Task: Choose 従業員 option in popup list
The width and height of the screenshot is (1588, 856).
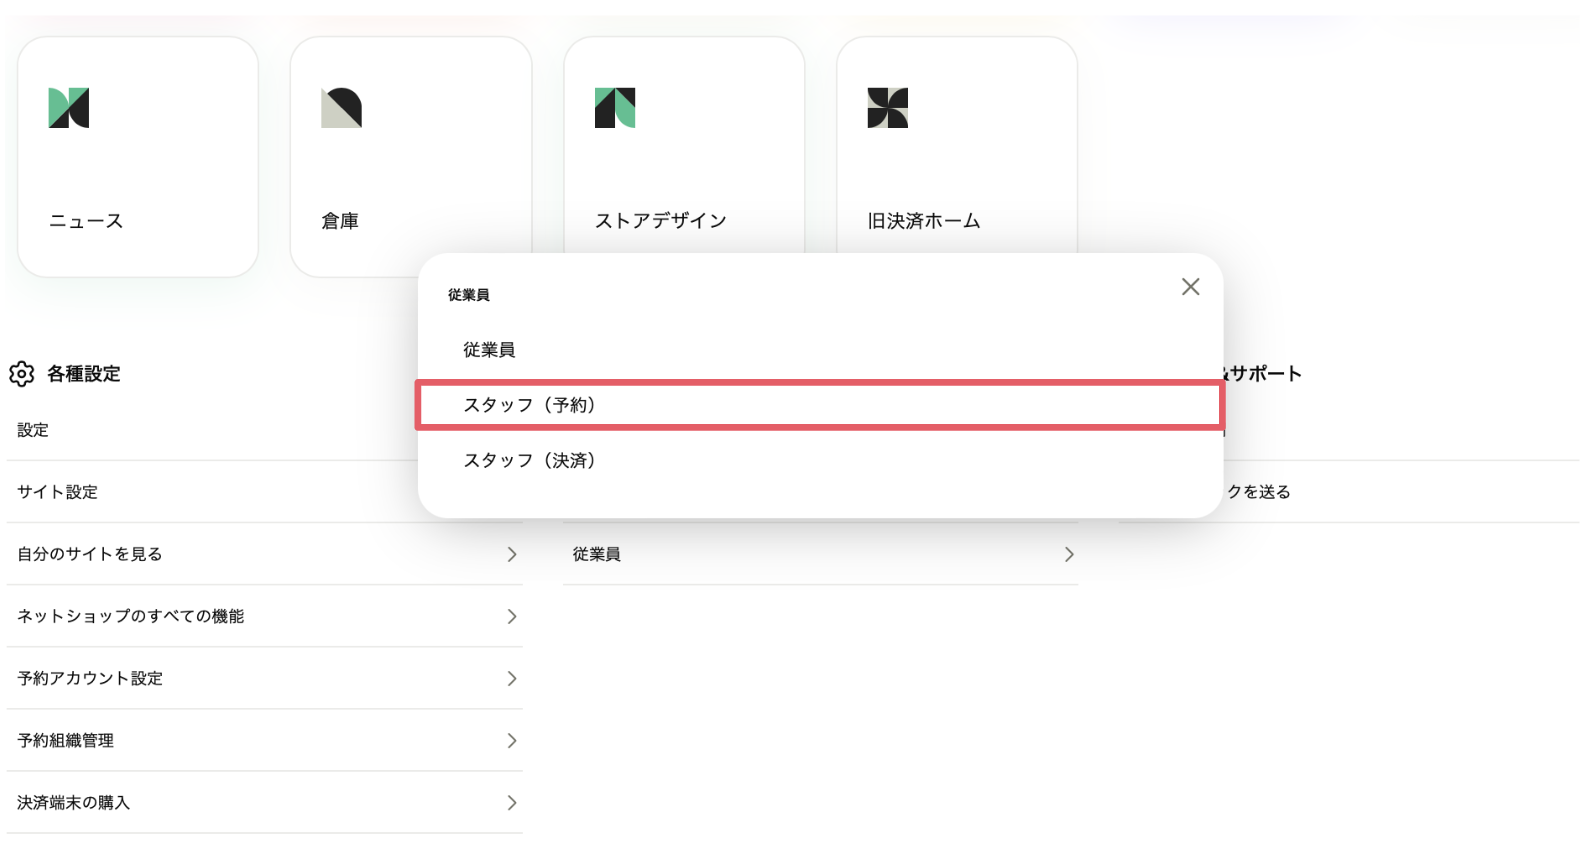Action: coord(489,350)
